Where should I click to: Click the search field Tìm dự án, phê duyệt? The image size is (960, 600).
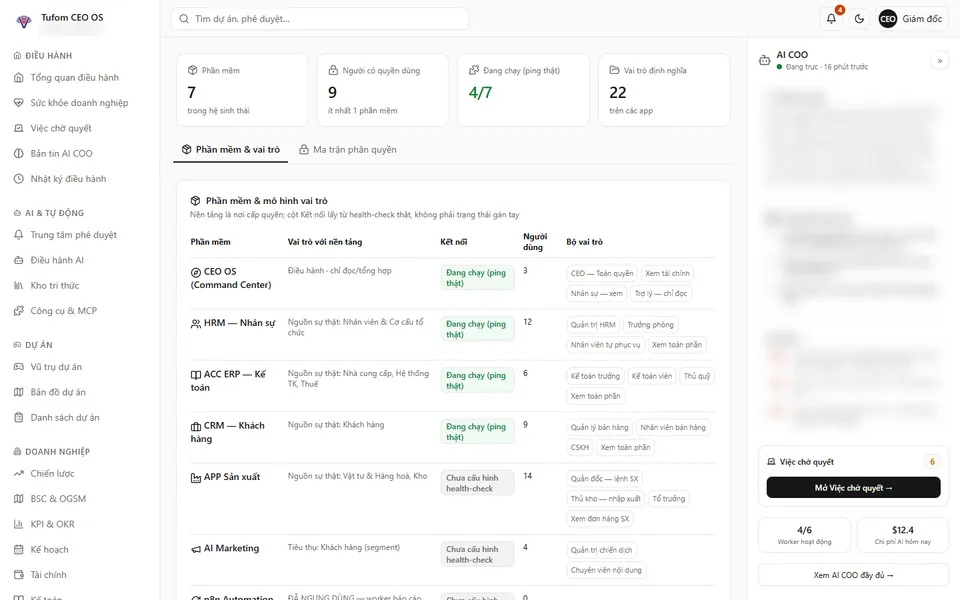[x=320, y=18]
